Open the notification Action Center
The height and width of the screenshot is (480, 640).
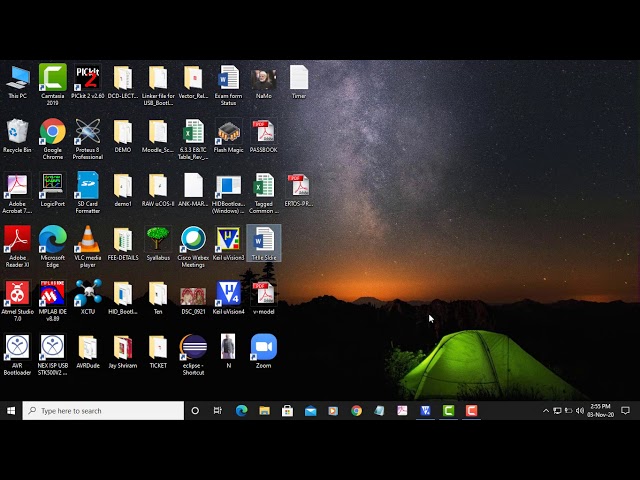(x=626, y=410)
